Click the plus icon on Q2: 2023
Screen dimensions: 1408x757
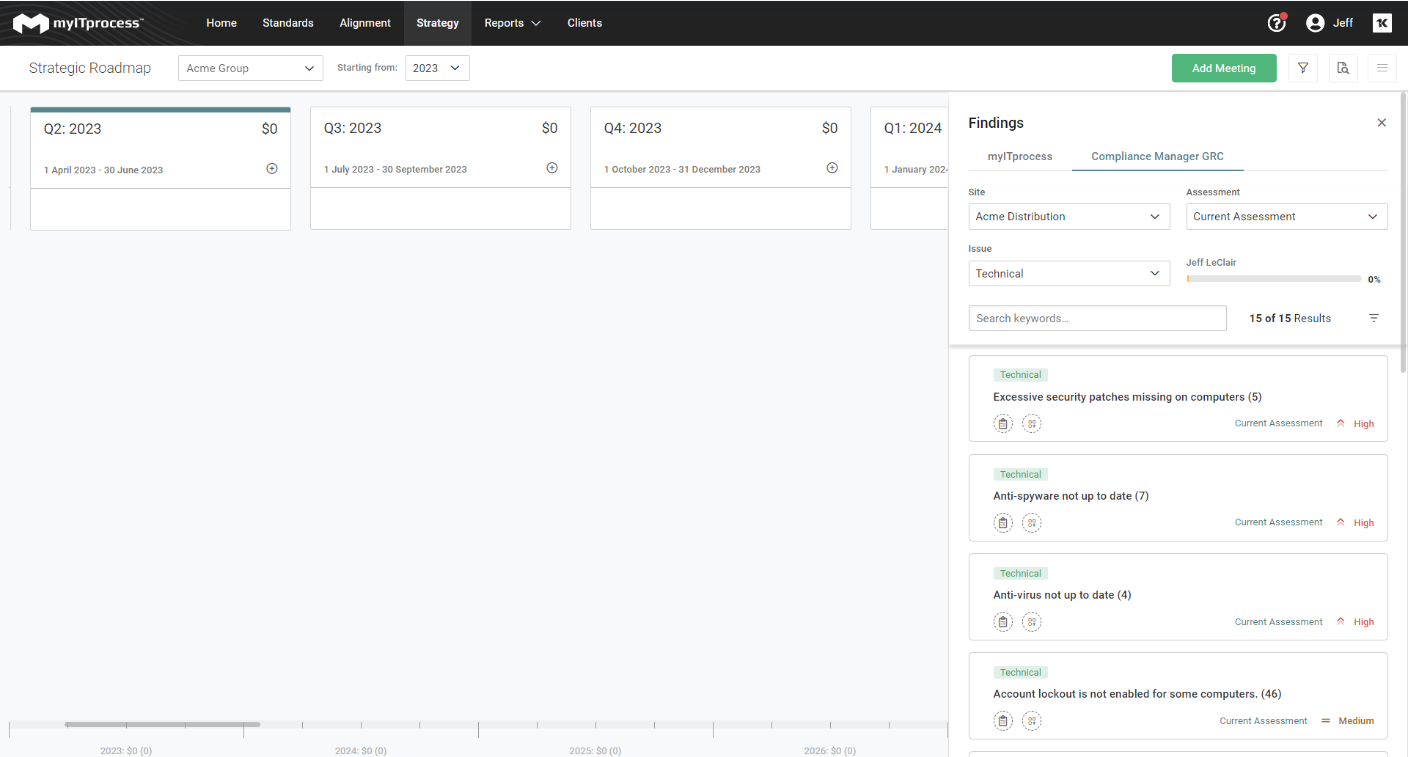(x=272, y=168)
